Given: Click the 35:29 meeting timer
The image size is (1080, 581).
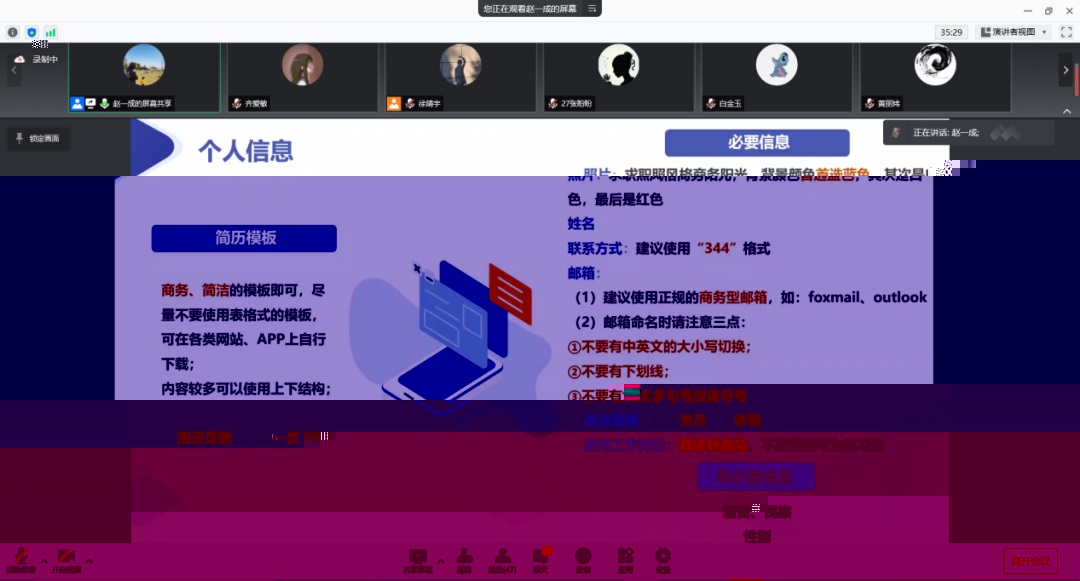Looking at the screenshot, I should [x=951, y=32].
